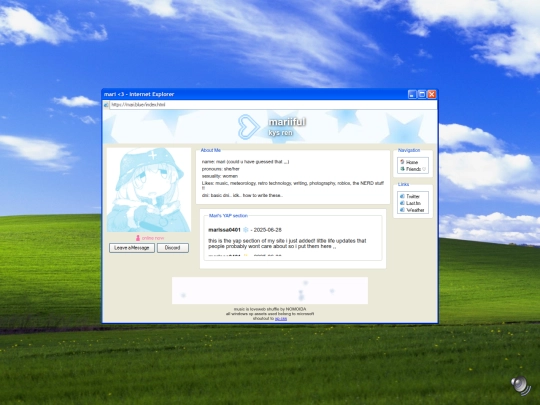This screenshot has width=540, height=405.
Task: Click the pink online-now person icon
Action: pyautogui.click(x=138, y=238)
